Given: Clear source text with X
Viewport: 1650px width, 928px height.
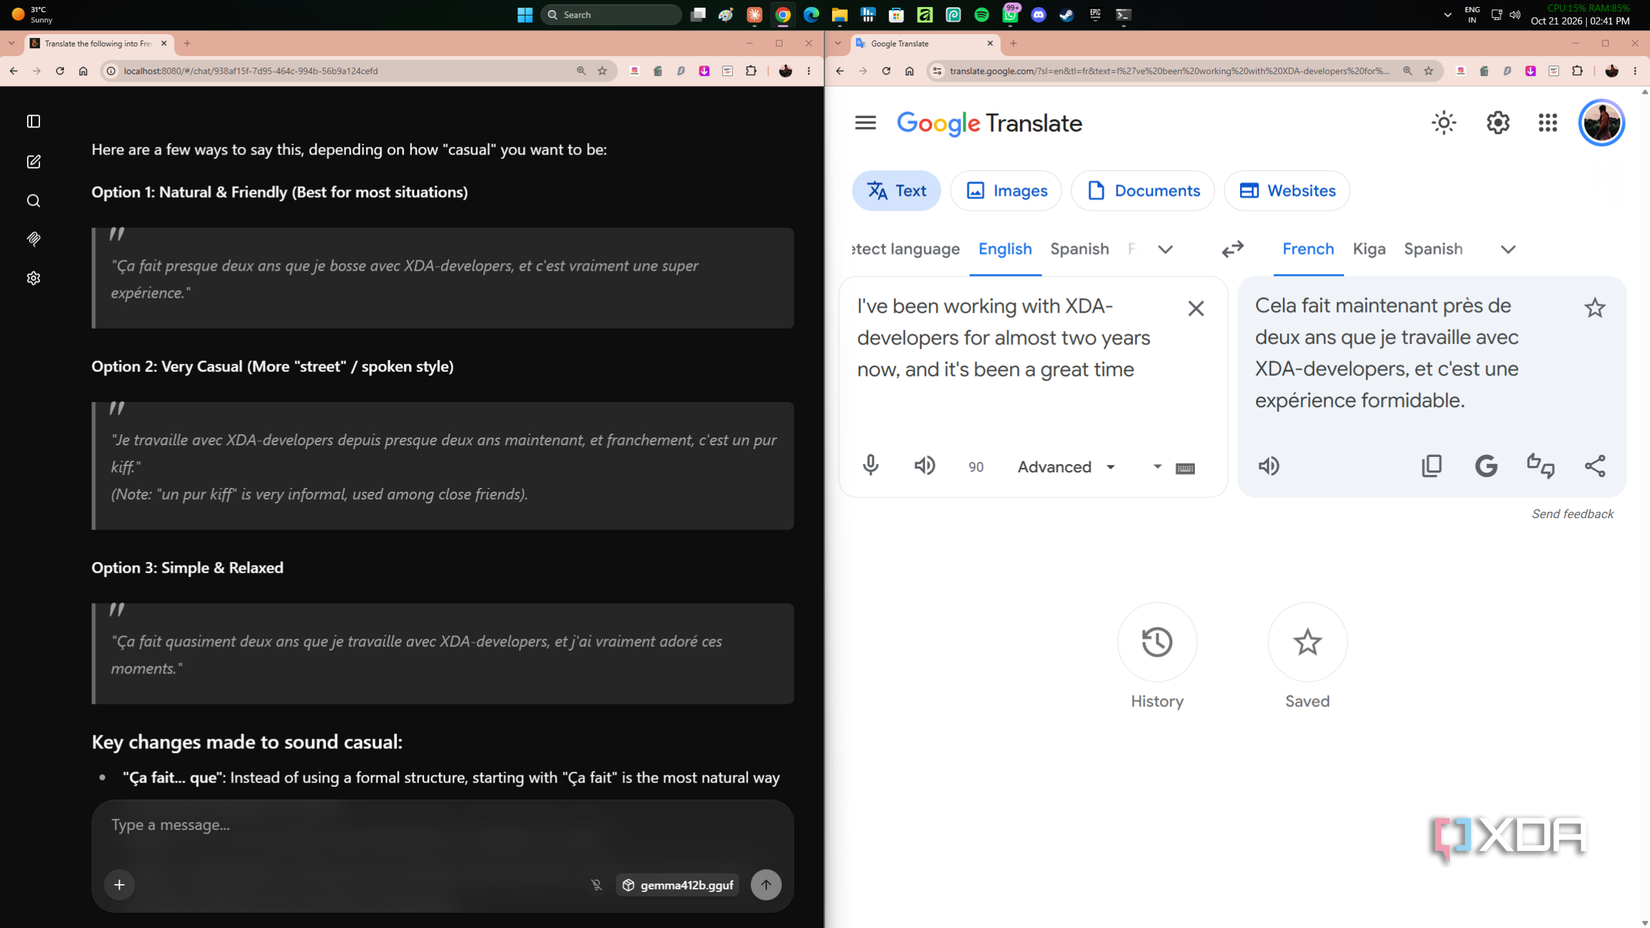Looking at the screenshot, I should [1195, 308].
